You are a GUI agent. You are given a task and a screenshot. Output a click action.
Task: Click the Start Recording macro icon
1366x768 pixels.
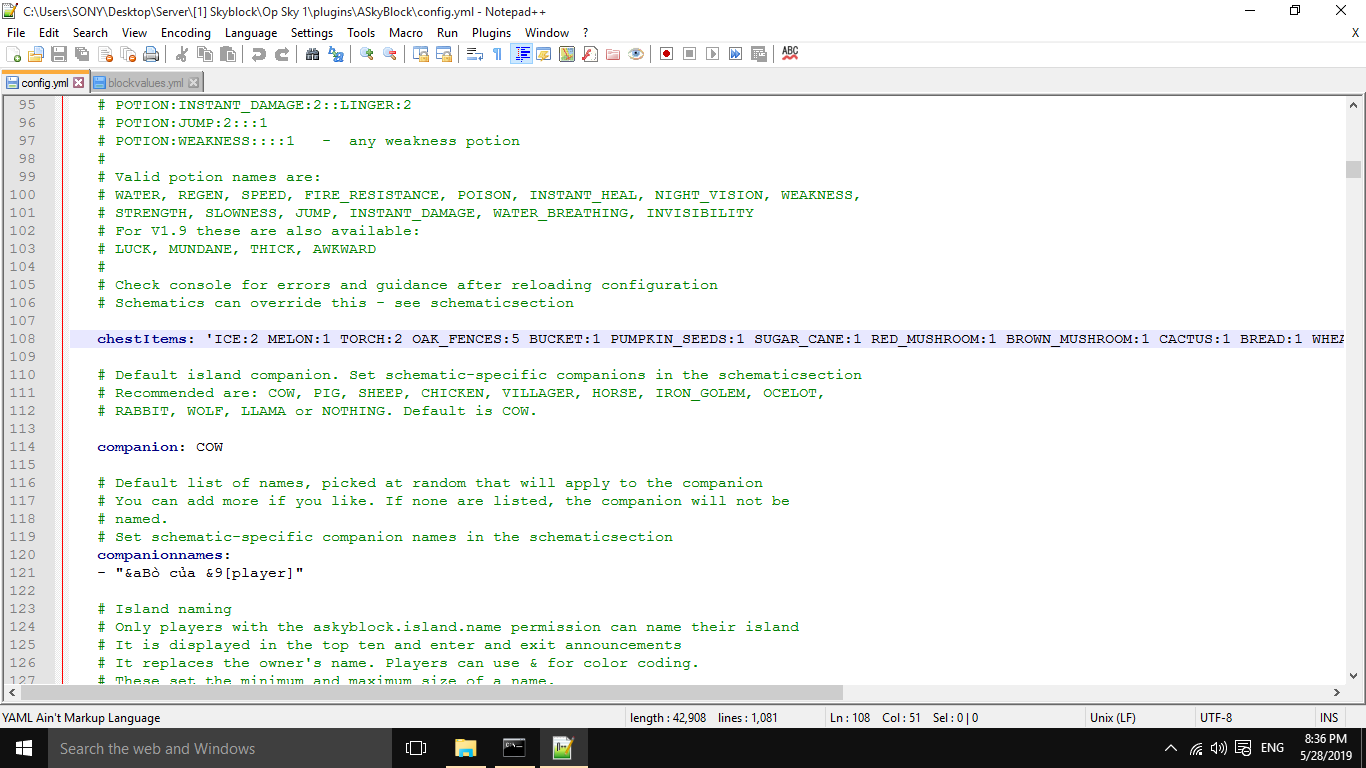coord(666,54)
